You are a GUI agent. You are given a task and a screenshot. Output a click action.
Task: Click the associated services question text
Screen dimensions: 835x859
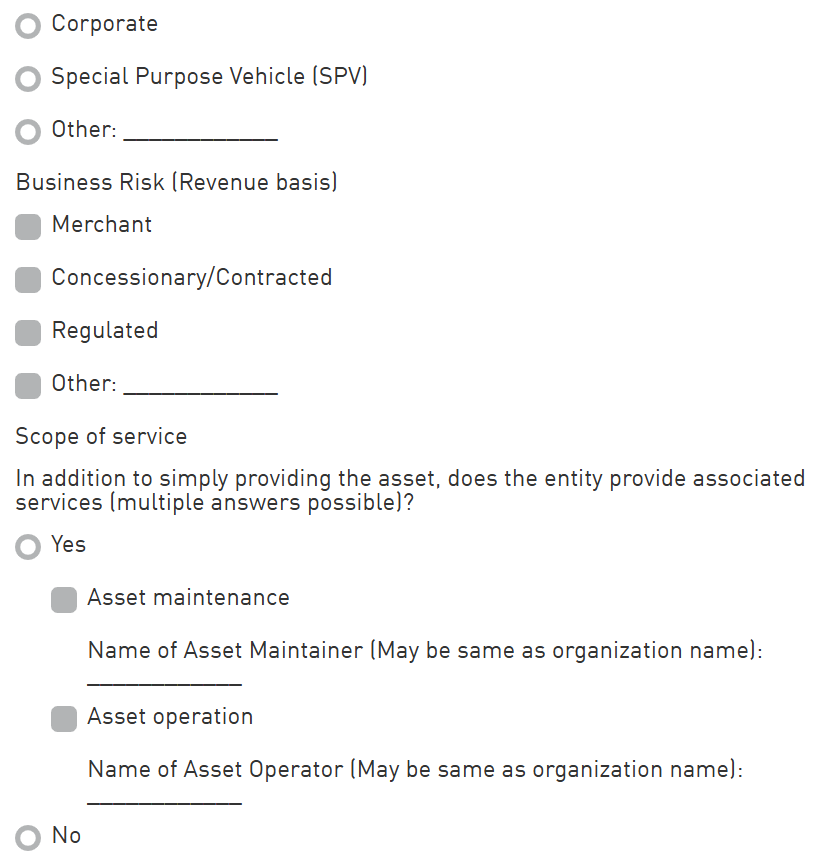[410, 490]
